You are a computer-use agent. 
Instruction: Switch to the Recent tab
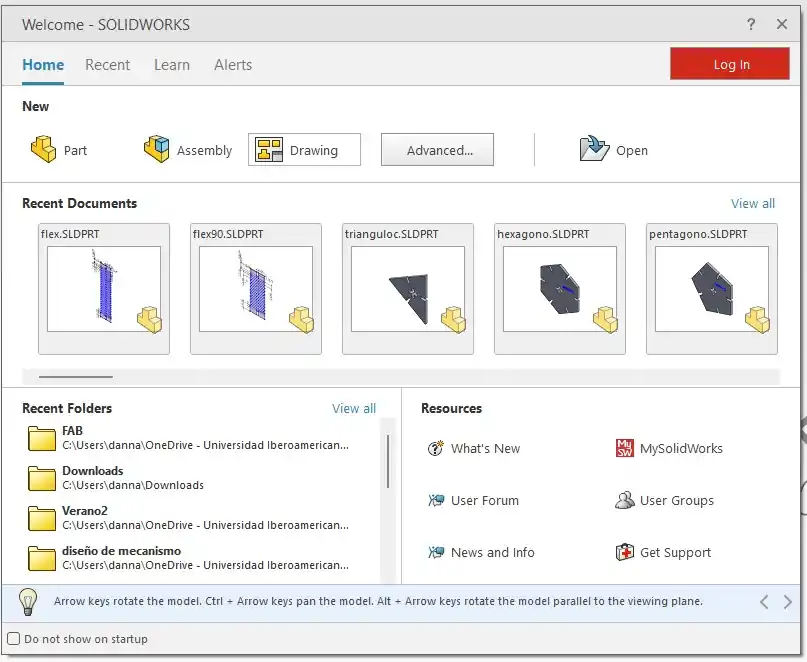tap(108, 65)
